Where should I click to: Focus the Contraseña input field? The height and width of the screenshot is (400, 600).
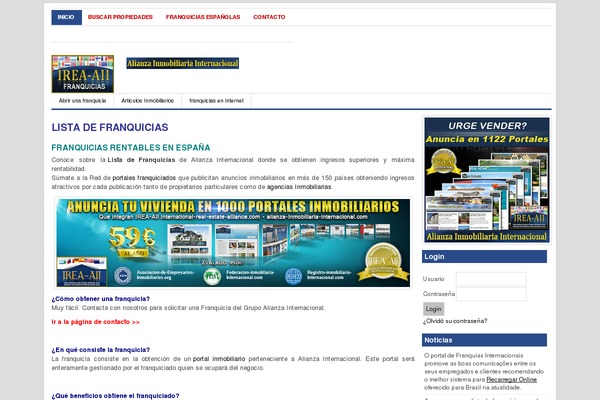[x=491, y=294]
